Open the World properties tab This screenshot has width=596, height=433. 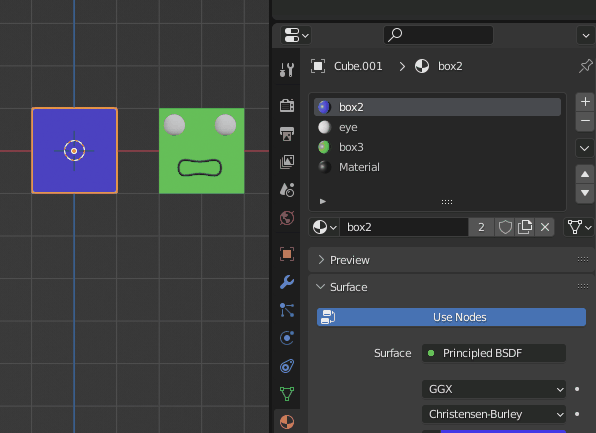point(287,218)
